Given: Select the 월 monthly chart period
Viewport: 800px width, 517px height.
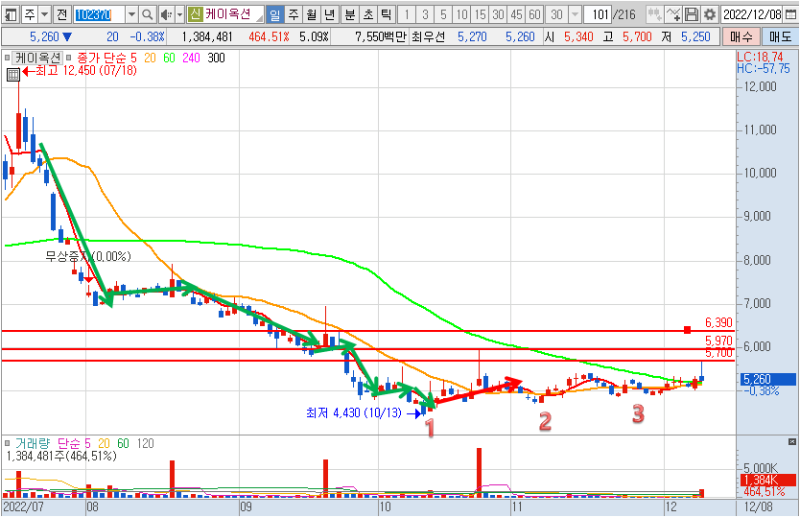Looking at the screenshot, I should pos(312,14).
